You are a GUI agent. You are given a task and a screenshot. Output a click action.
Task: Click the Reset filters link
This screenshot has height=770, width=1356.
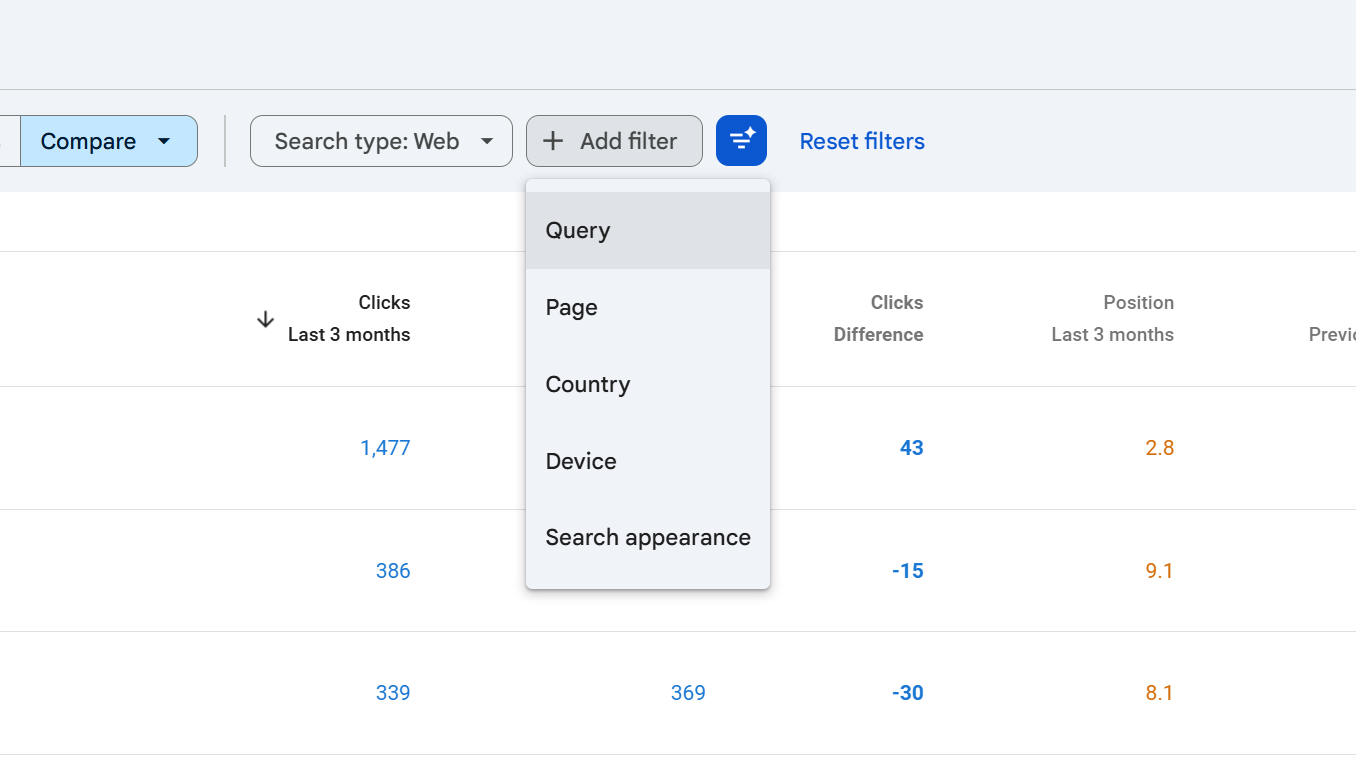[861, 141]
